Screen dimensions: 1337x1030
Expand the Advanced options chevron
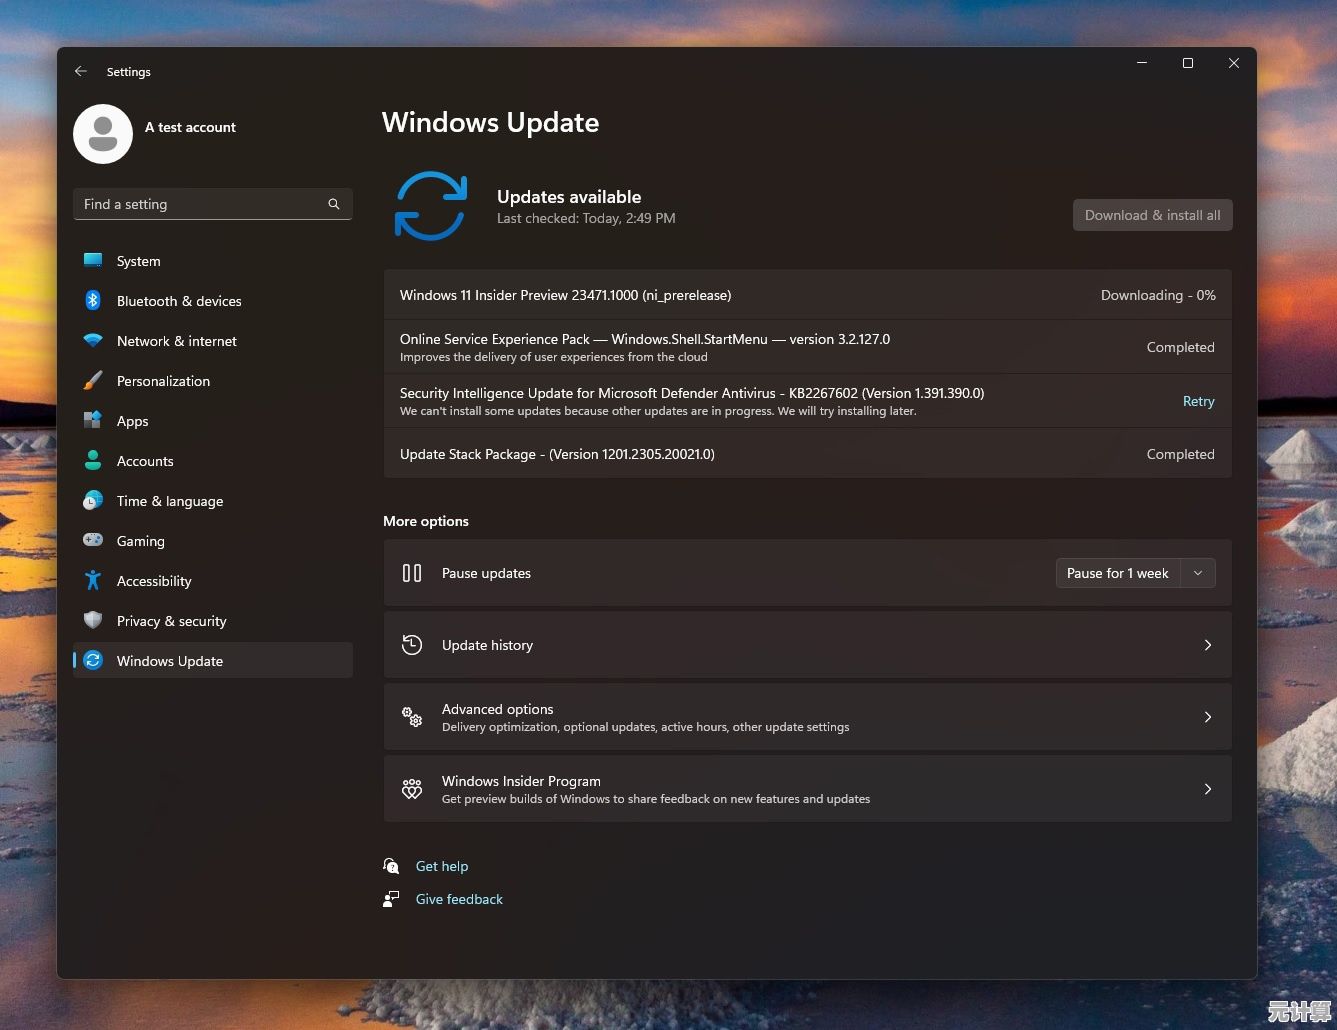[x=1207, y=717]
